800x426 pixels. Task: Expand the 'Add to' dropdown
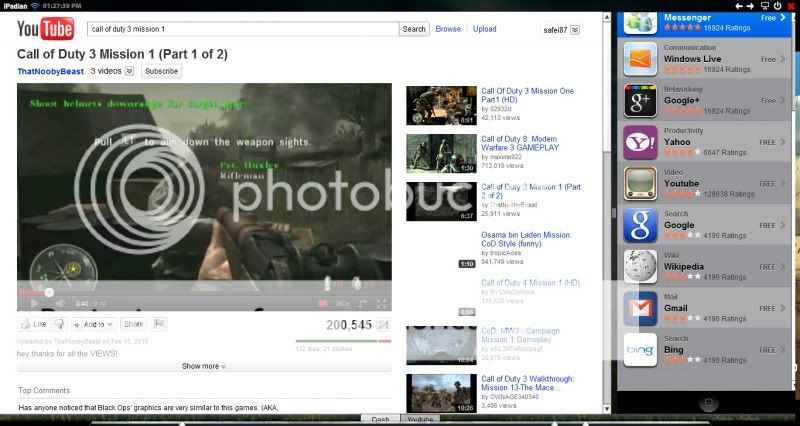[x=95, y=324]
